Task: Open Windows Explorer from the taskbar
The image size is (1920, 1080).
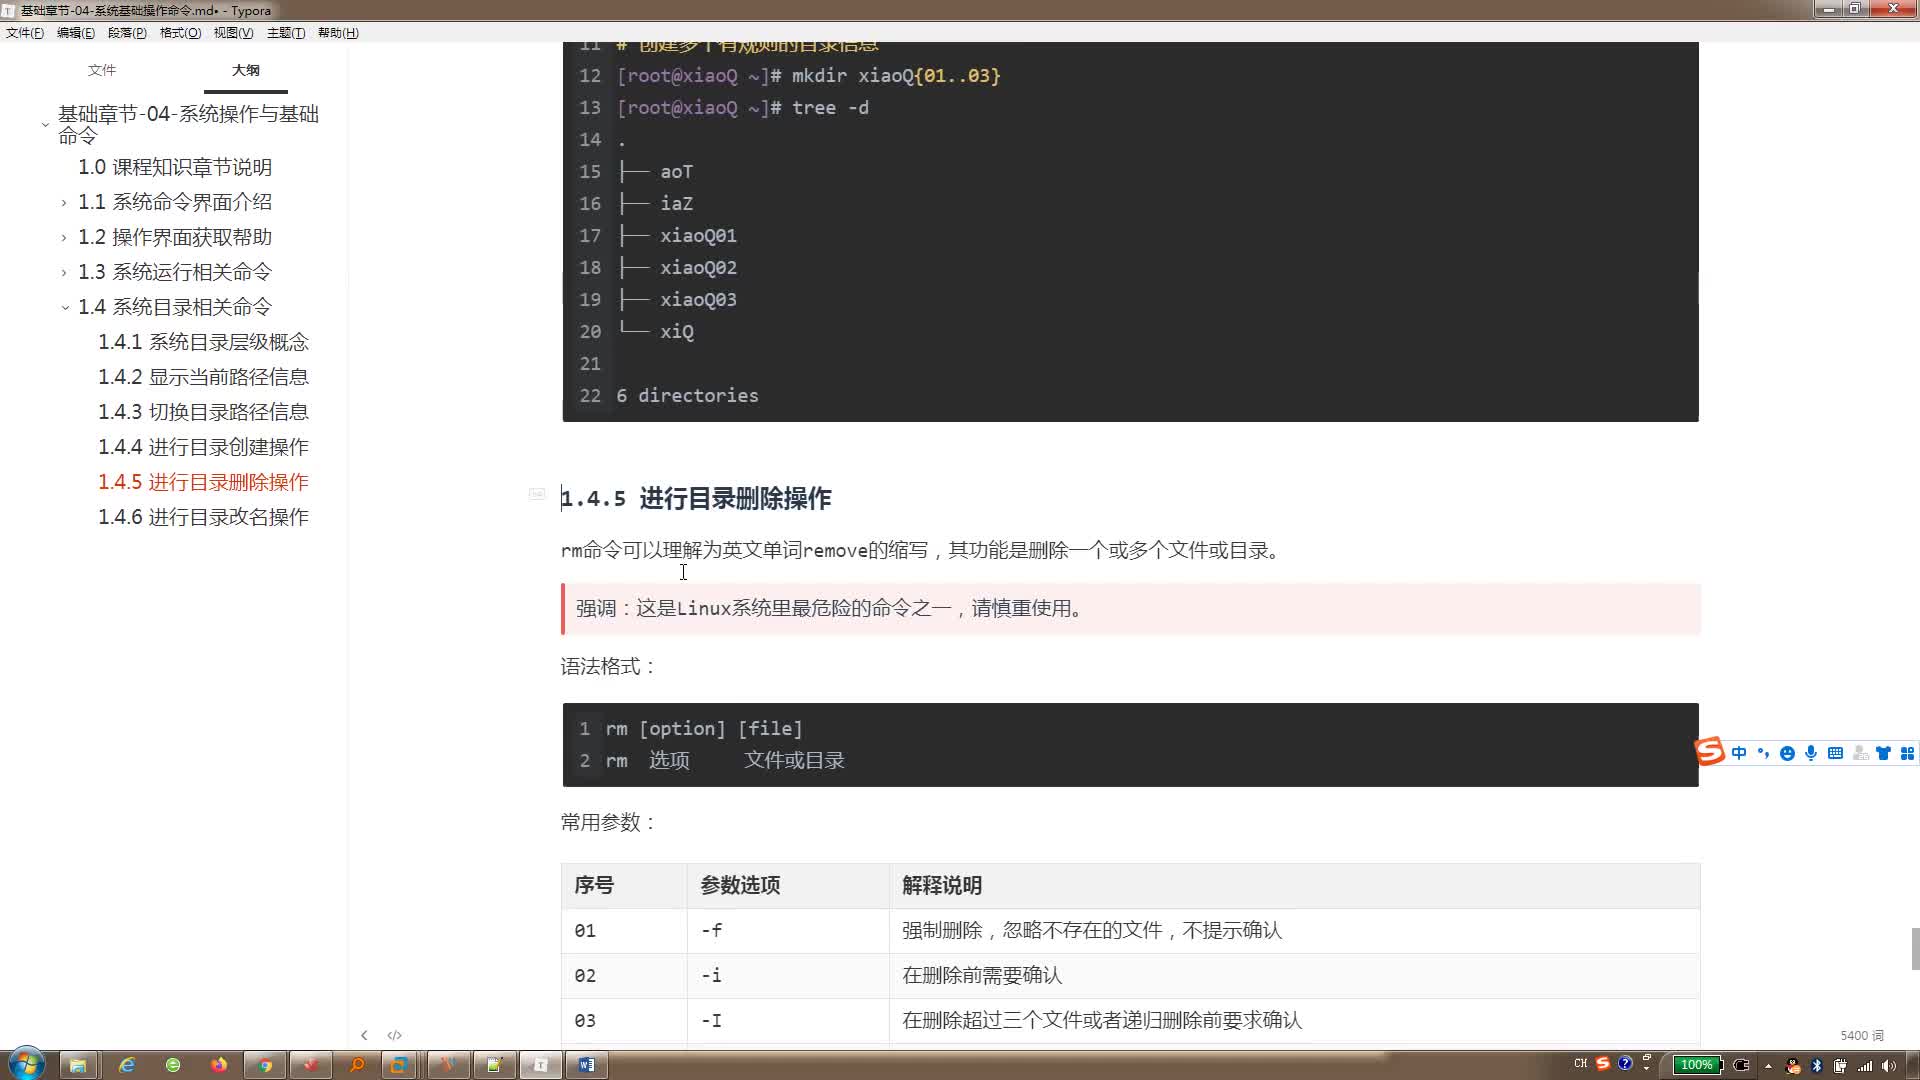Action: click(x=78, y=1065)
